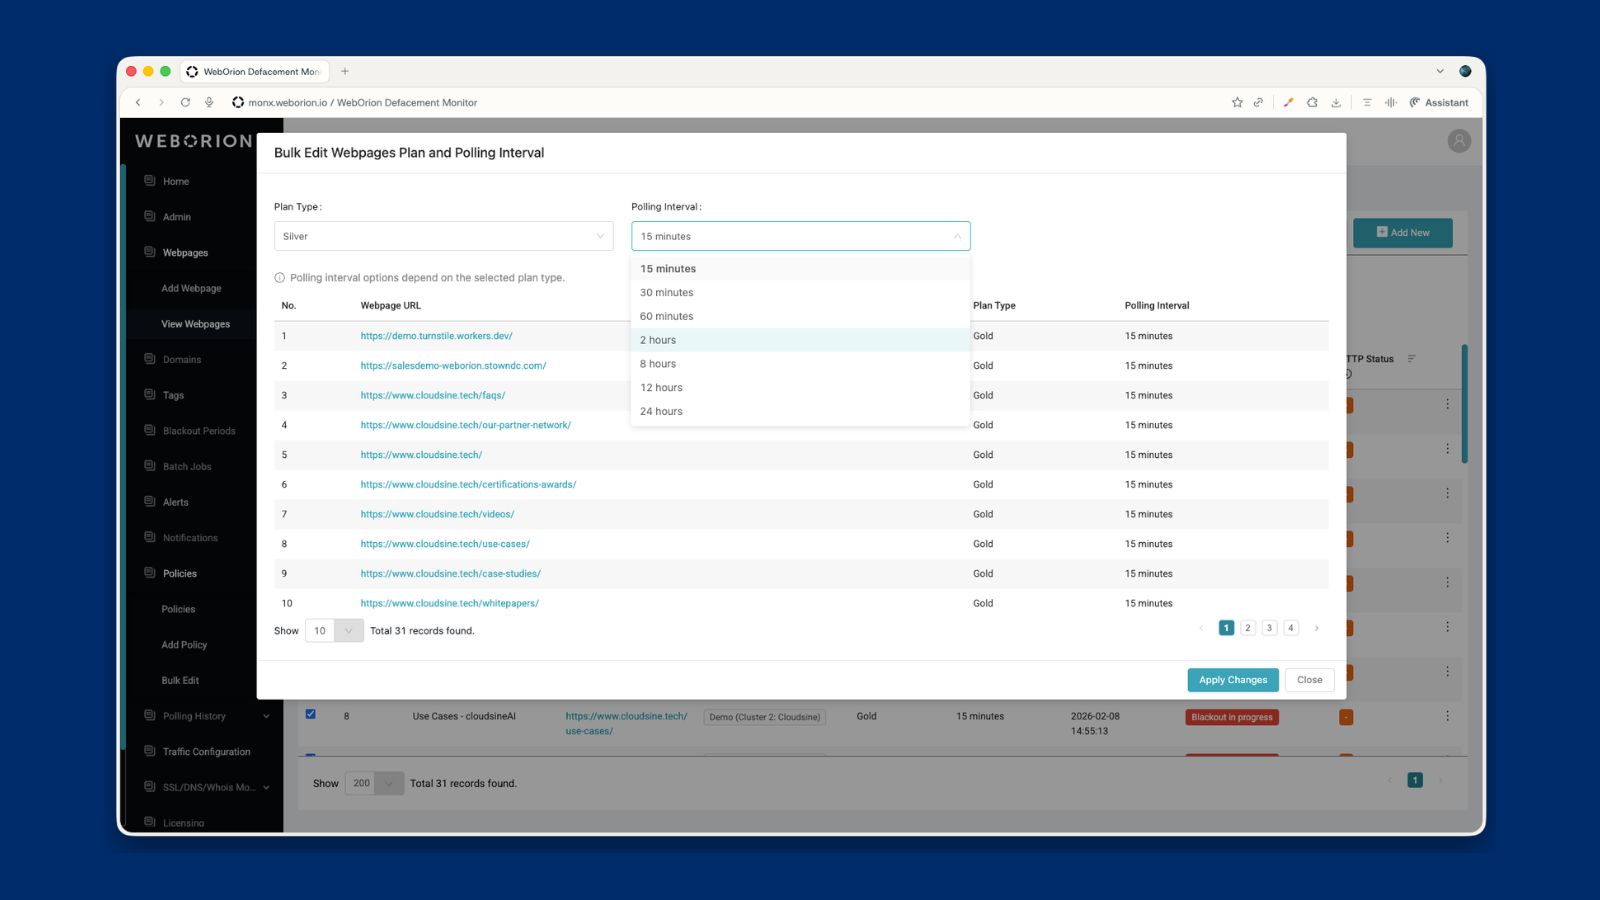Choose 24 hours from interval list
Image resolution: width=1600 pixels, height=900 pixels.
[662, 411]
